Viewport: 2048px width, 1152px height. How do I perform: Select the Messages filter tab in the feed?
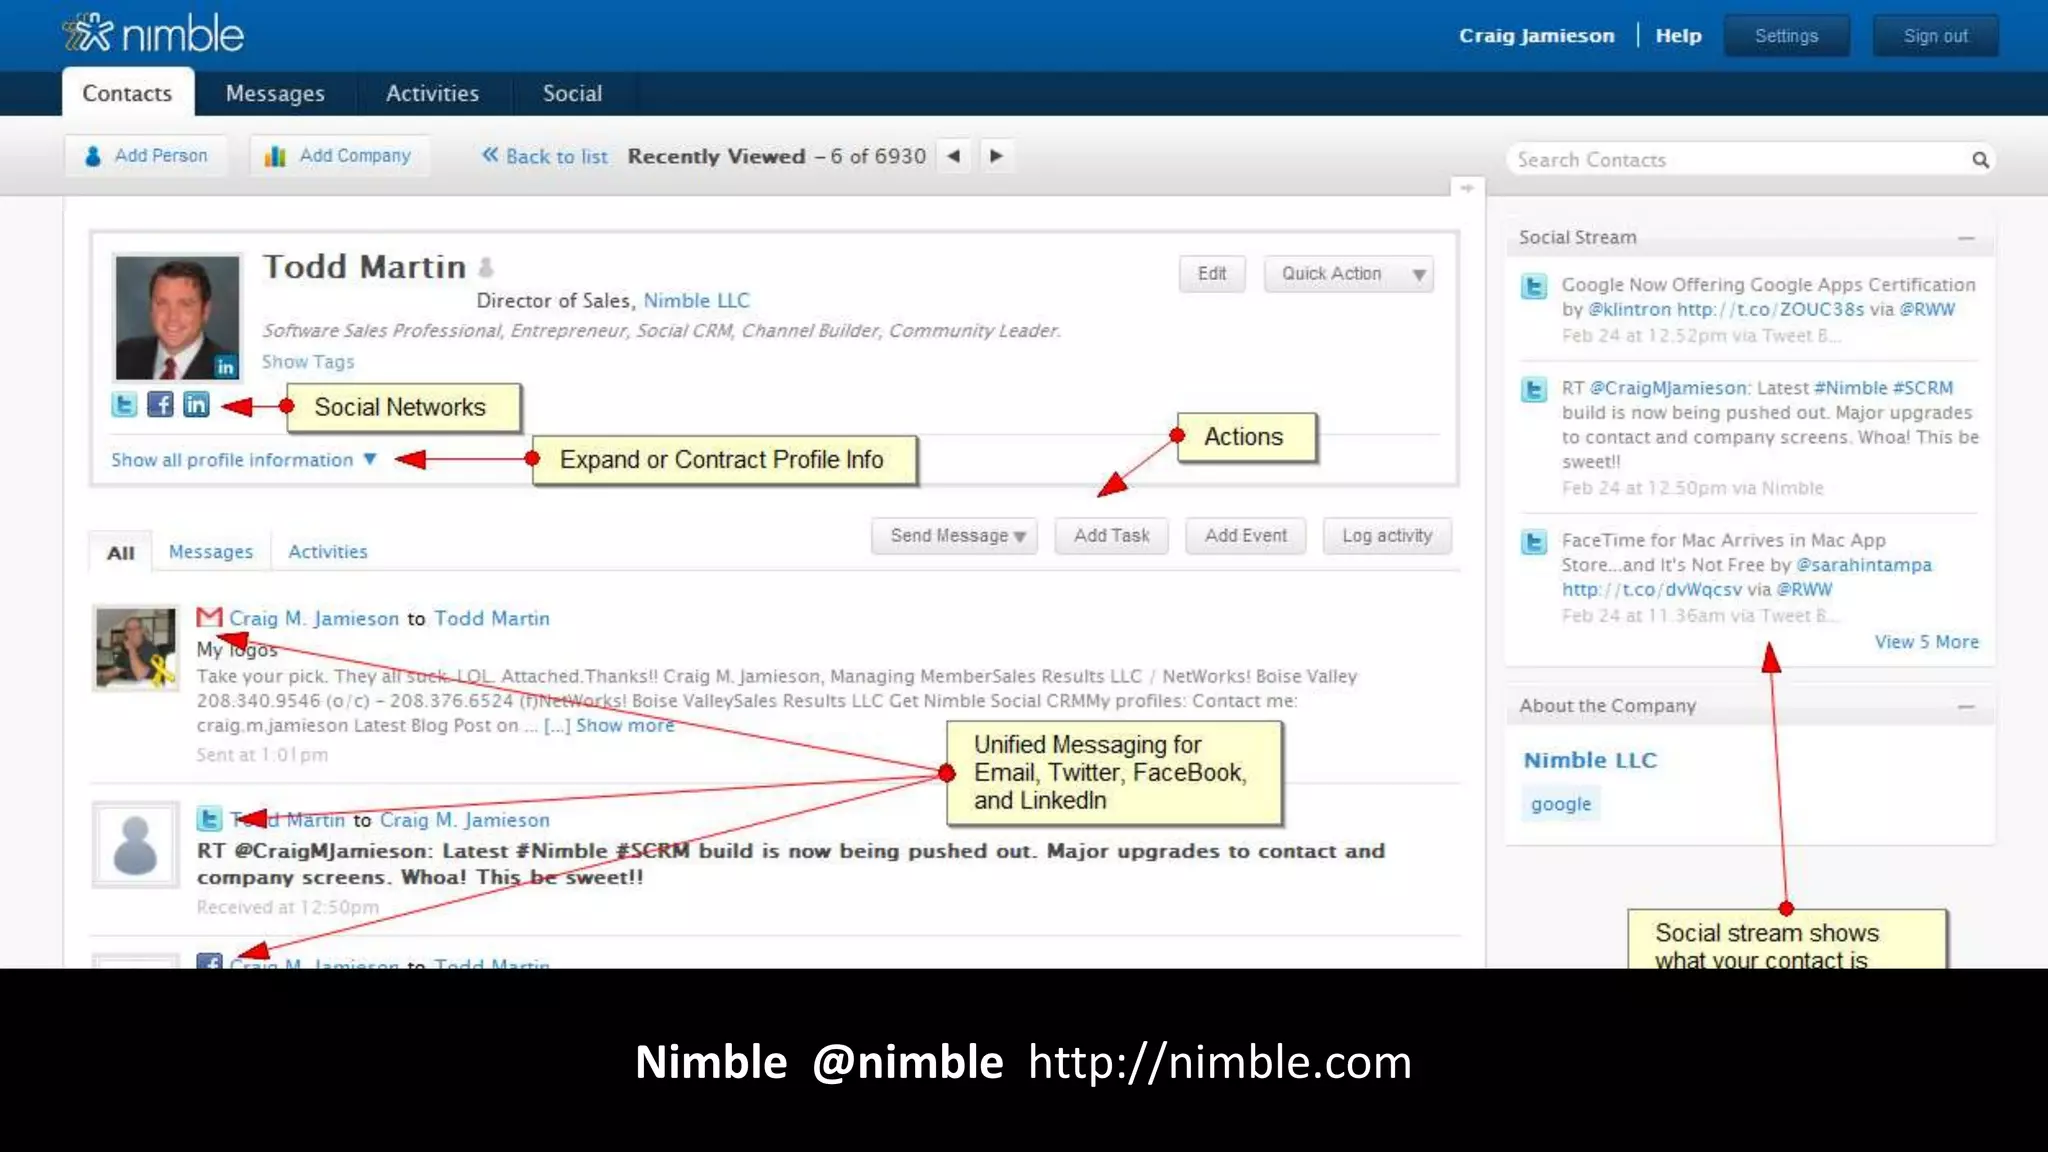[211, 552]
